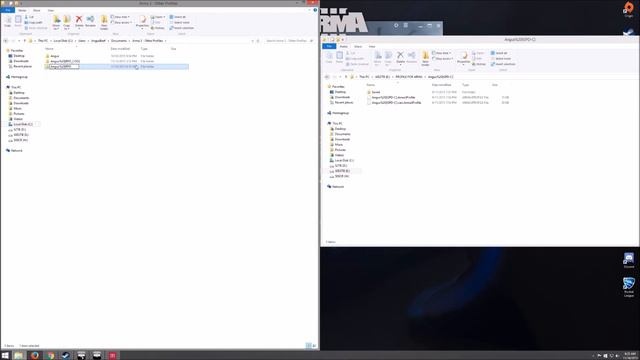Image resolution: width=640 pixels, height=360 pixels.
Task: Click Copy to in left Other Profiles window
Action: [x=67, y=22]
